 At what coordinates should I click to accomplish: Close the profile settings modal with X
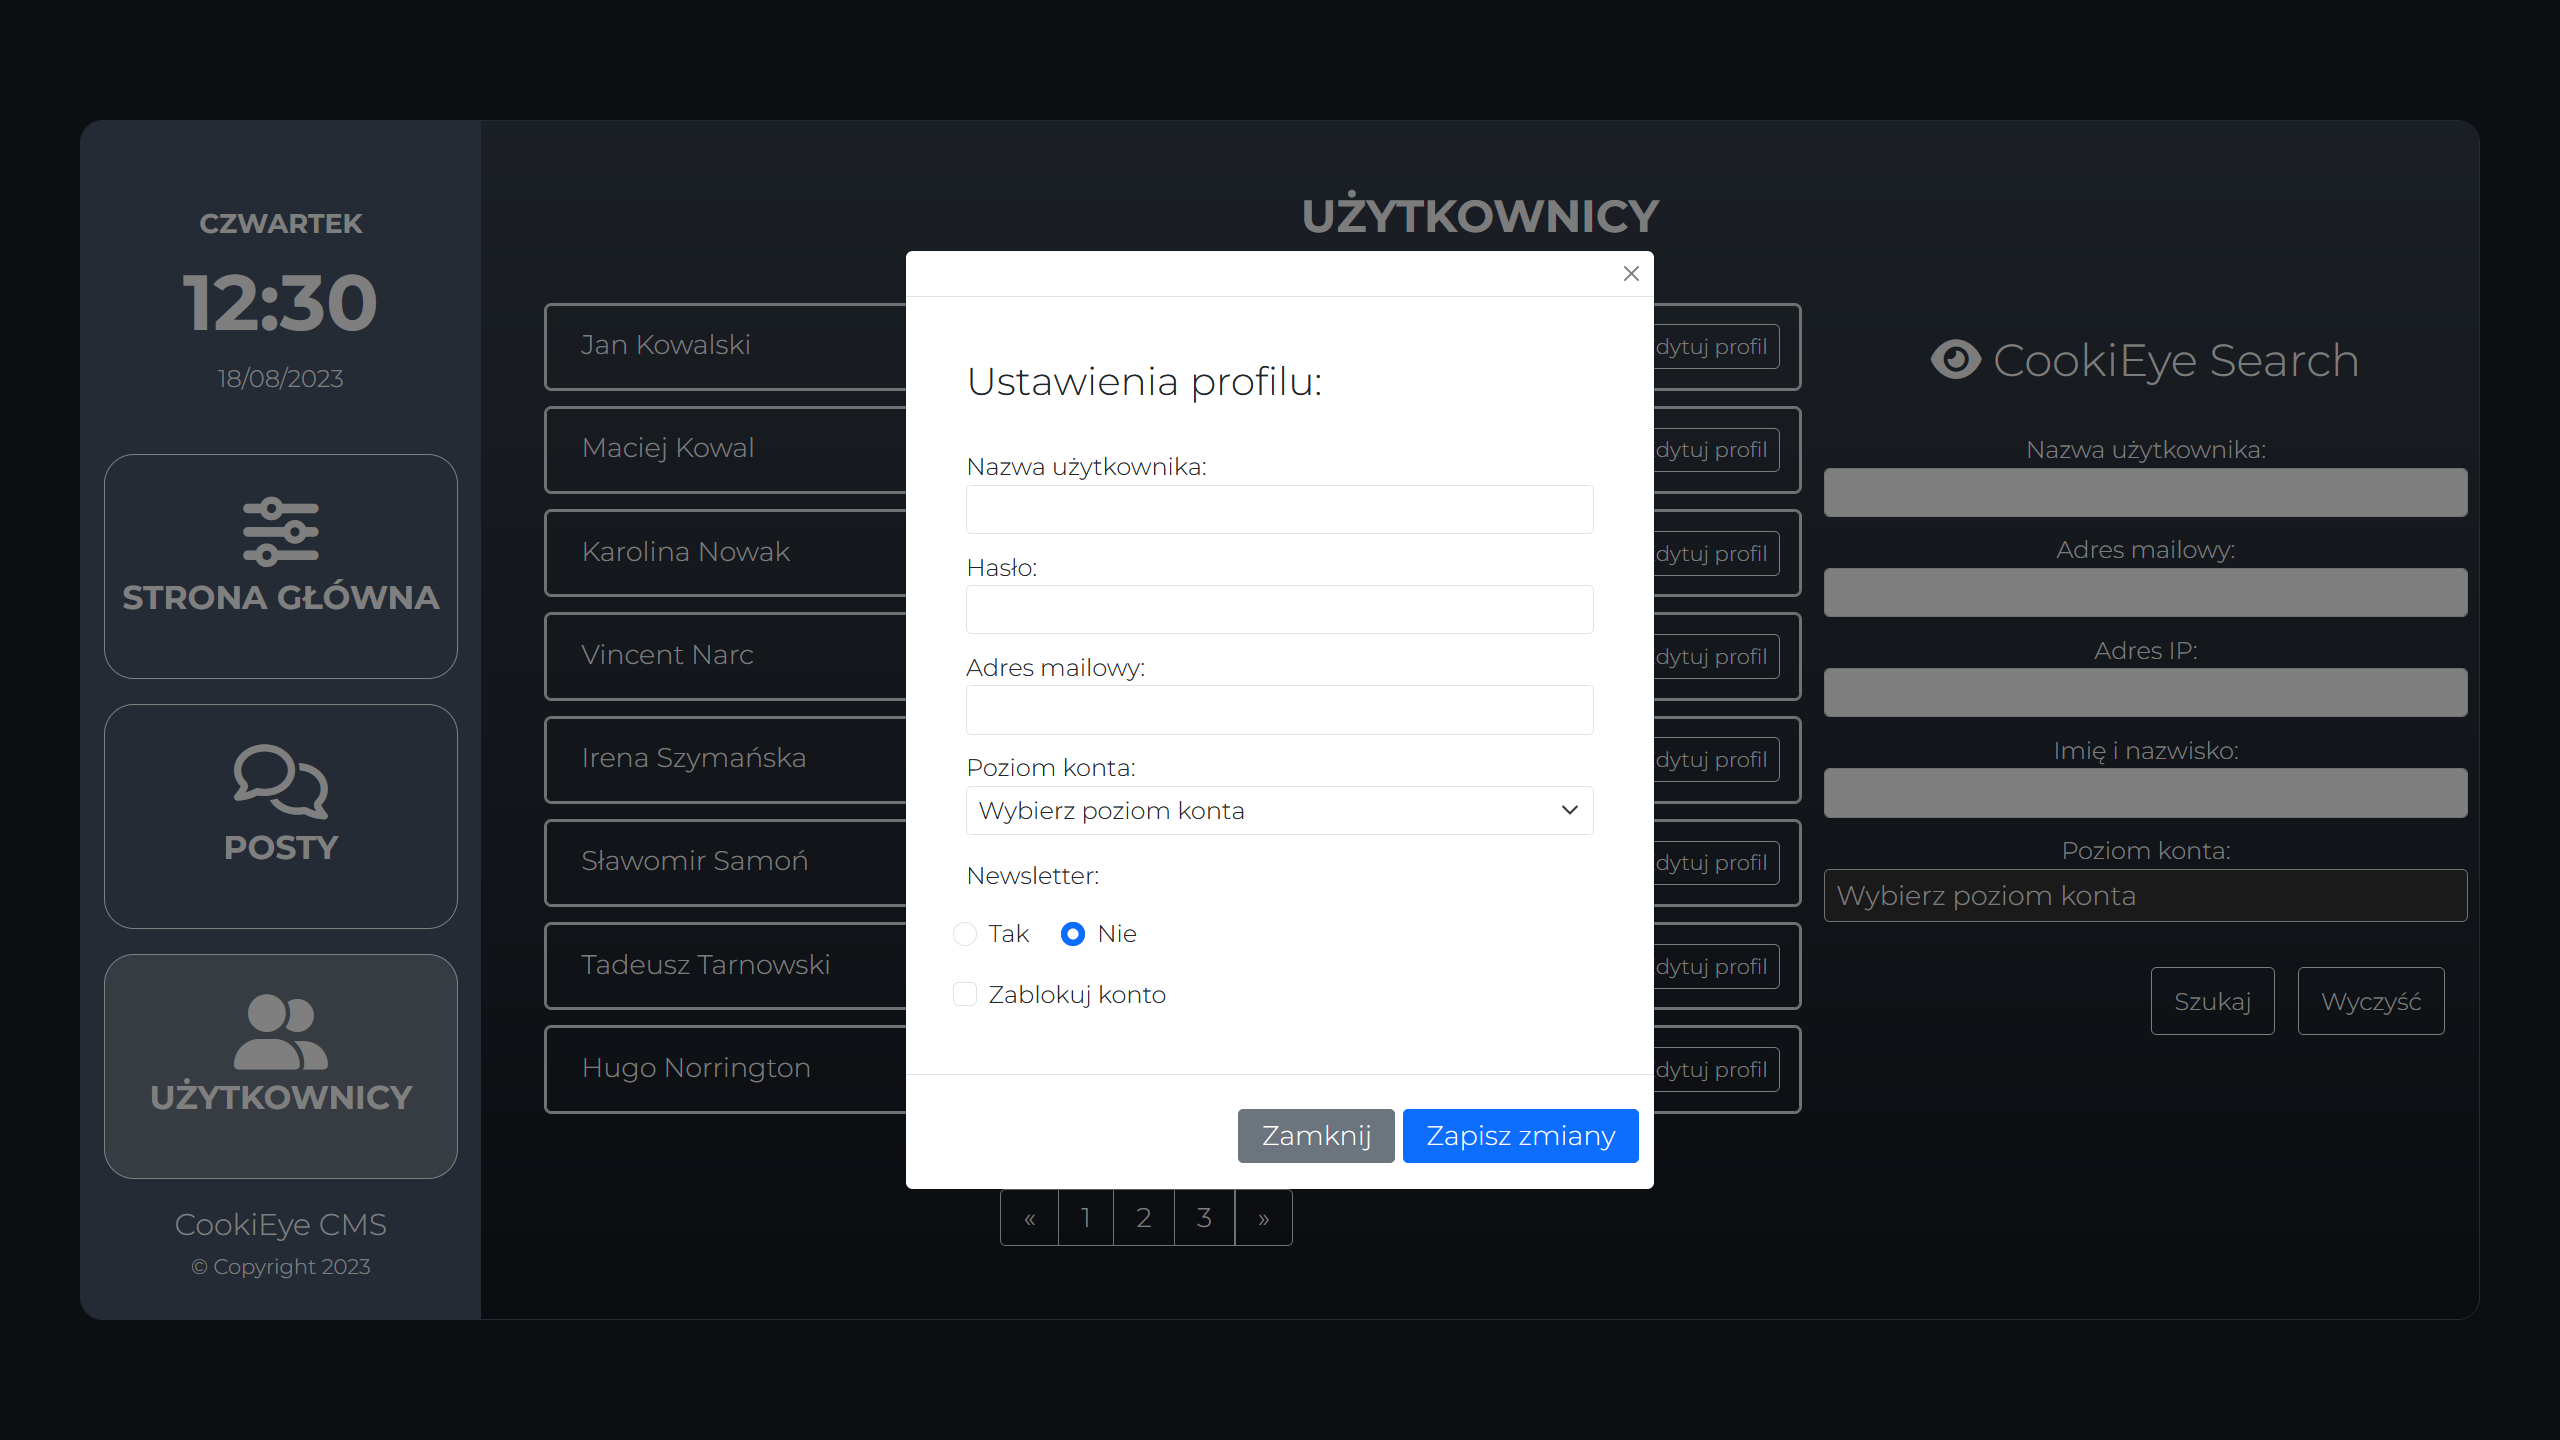click(1631, 273)
